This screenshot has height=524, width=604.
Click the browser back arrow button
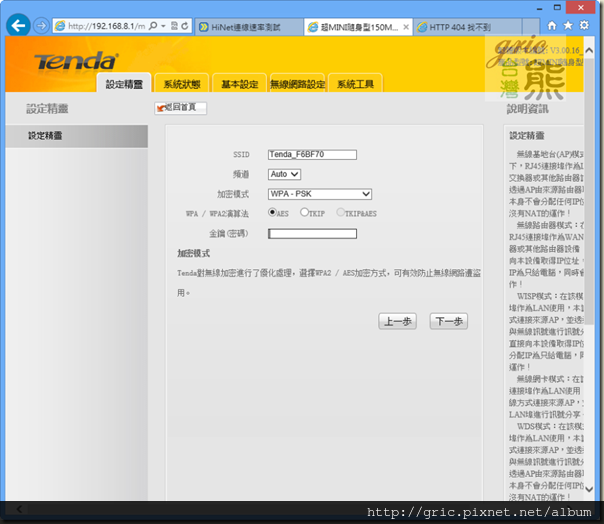point(17,25)
